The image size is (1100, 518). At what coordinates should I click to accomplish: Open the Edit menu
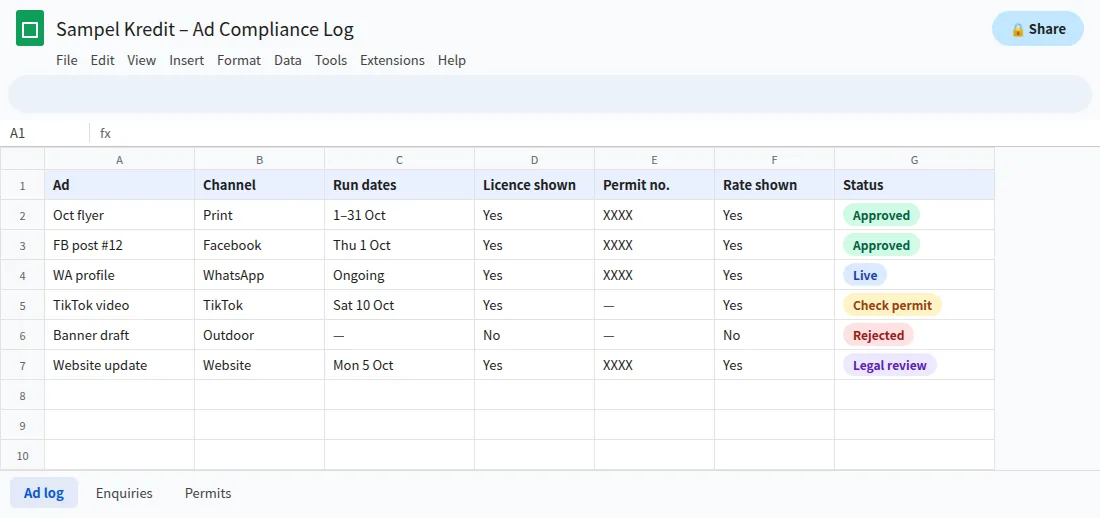[x=102, y=60]
